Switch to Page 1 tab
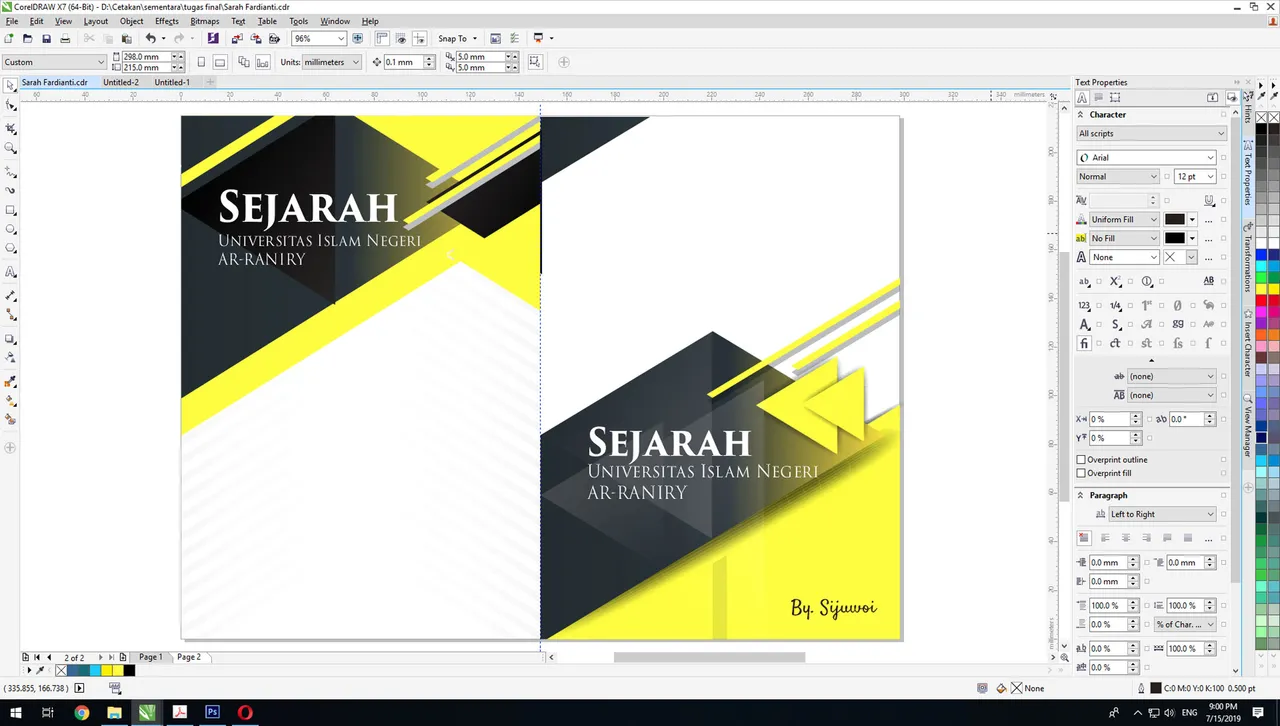 point(150,657)
